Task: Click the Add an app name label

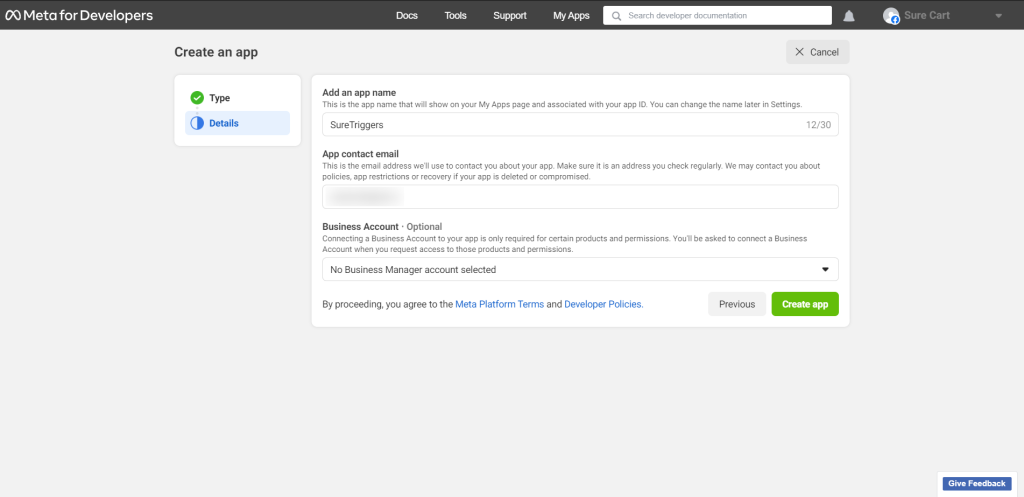Action: point(359,93)
